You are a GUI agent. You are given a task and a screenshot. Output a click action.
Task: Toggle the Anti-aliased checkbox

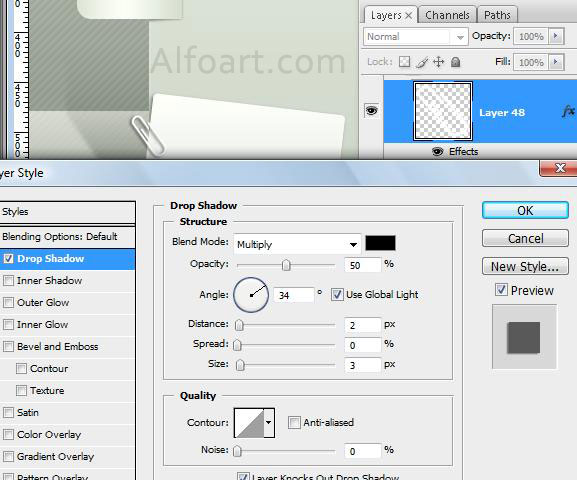[294, 423]
